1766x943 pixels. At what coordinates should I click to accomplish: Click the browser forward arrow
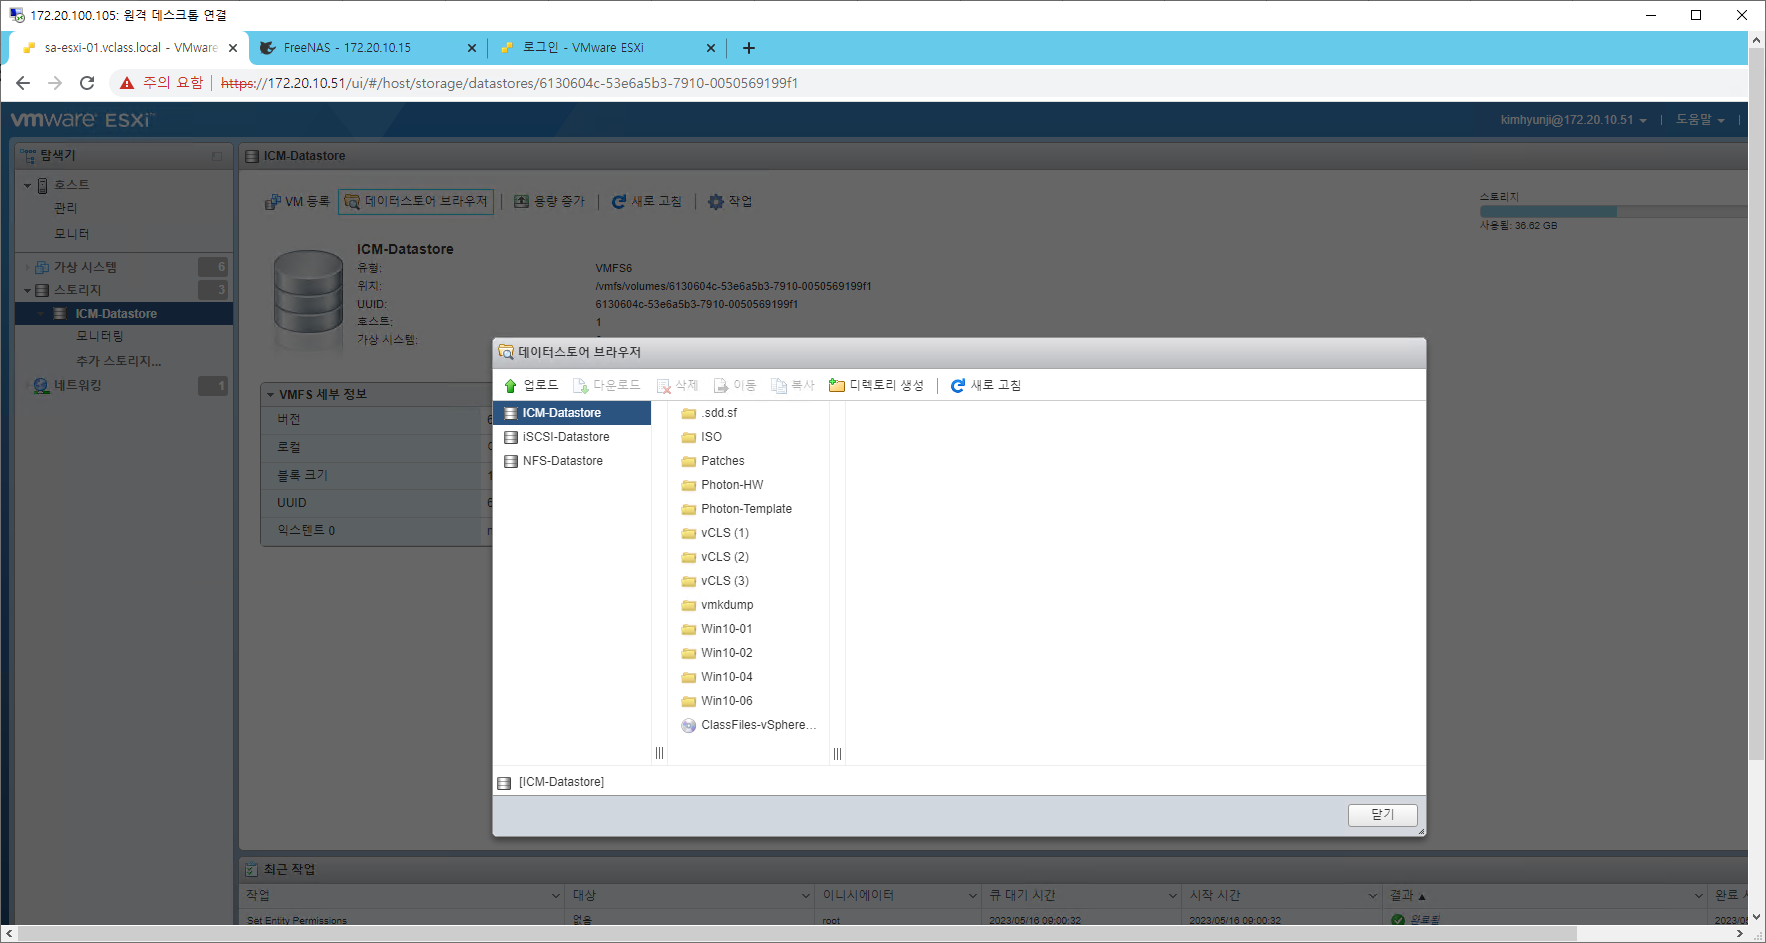point(55,83)
